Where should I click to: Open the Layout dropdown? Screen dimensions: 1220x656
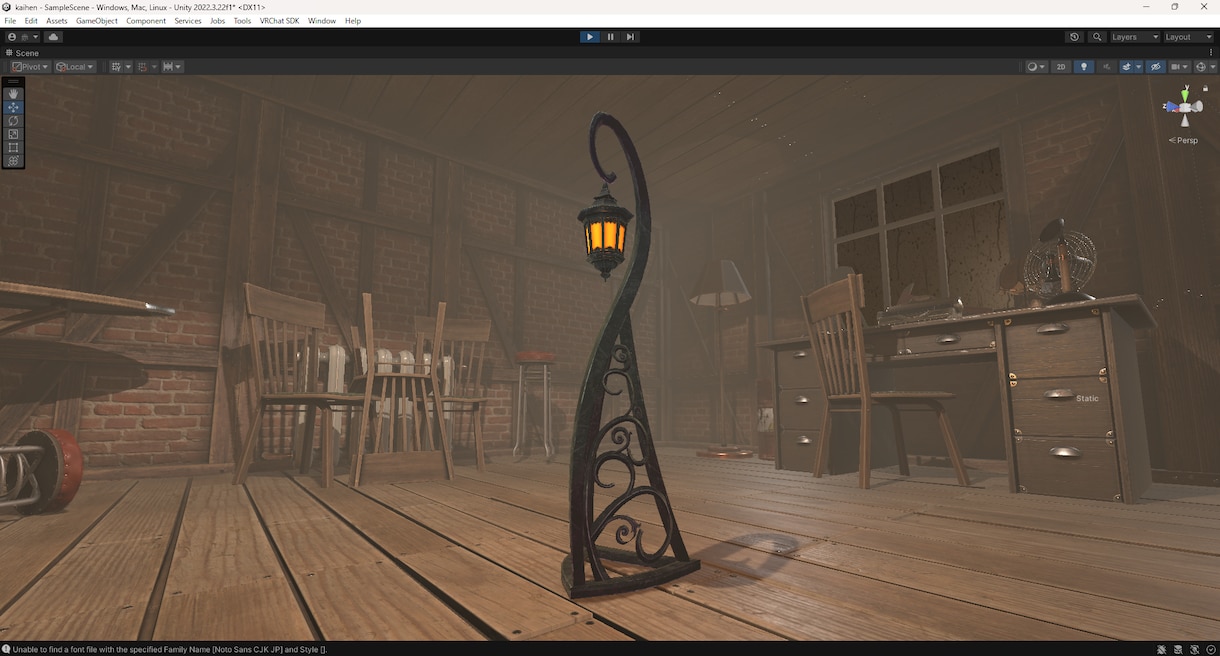[x=1188, y=37]
